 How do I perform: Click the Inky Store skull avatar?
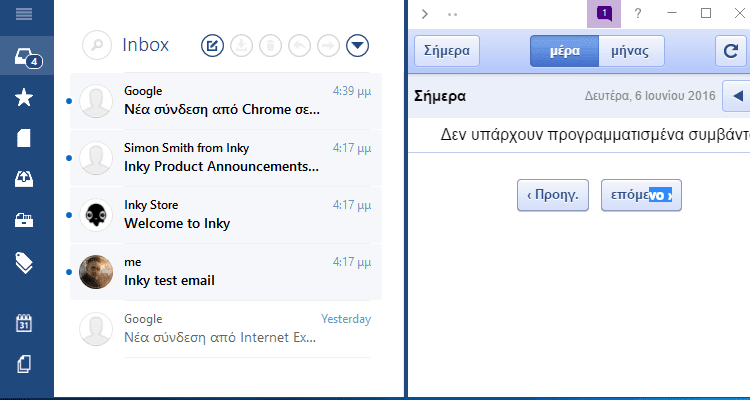(96, 215)
